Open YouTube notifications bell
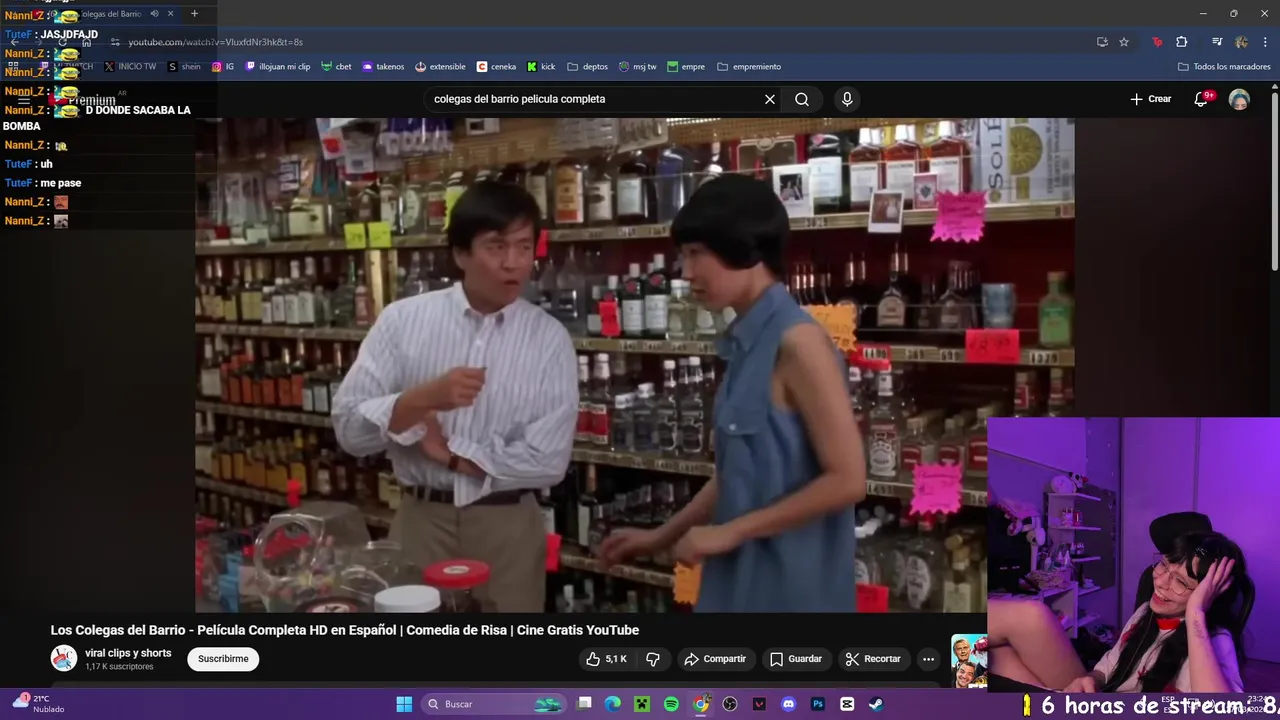This screenshot has height=720, width=1280. click(1203, 99)
